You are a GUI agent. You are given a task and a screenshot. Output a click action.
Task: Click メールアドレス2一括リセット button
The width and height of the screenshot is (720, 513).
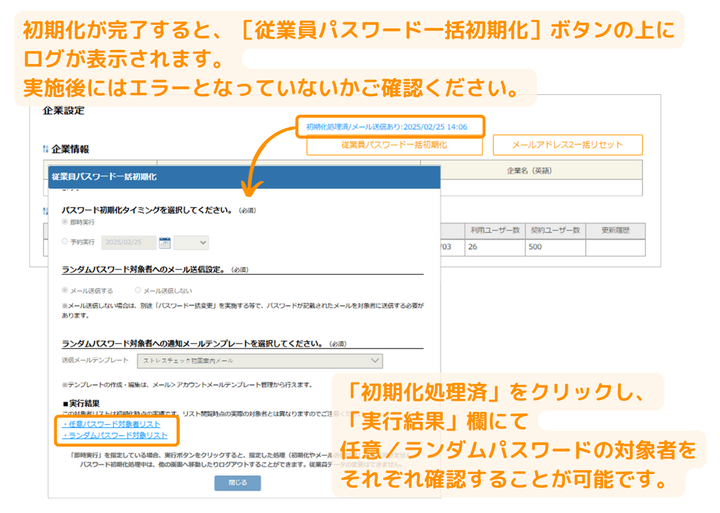click(x=568, y=146)
